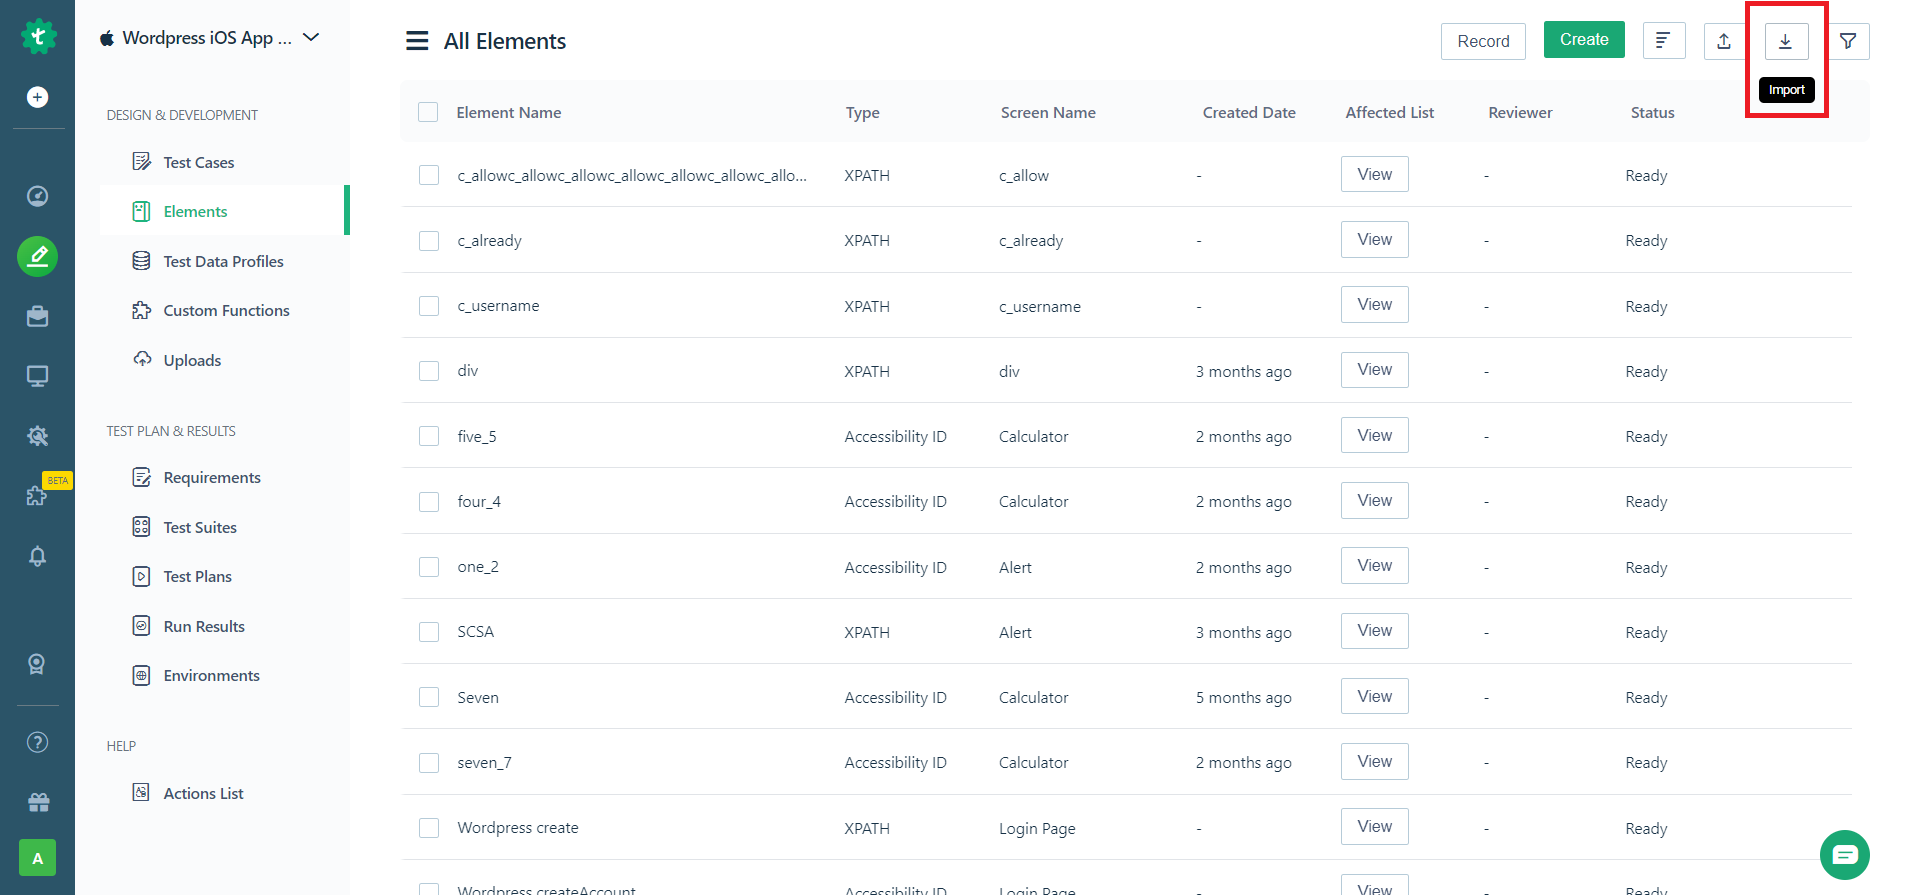This screenshot has width=1920, height=895.
Task: Click View for SCSA row
Action: point(1374,631)
